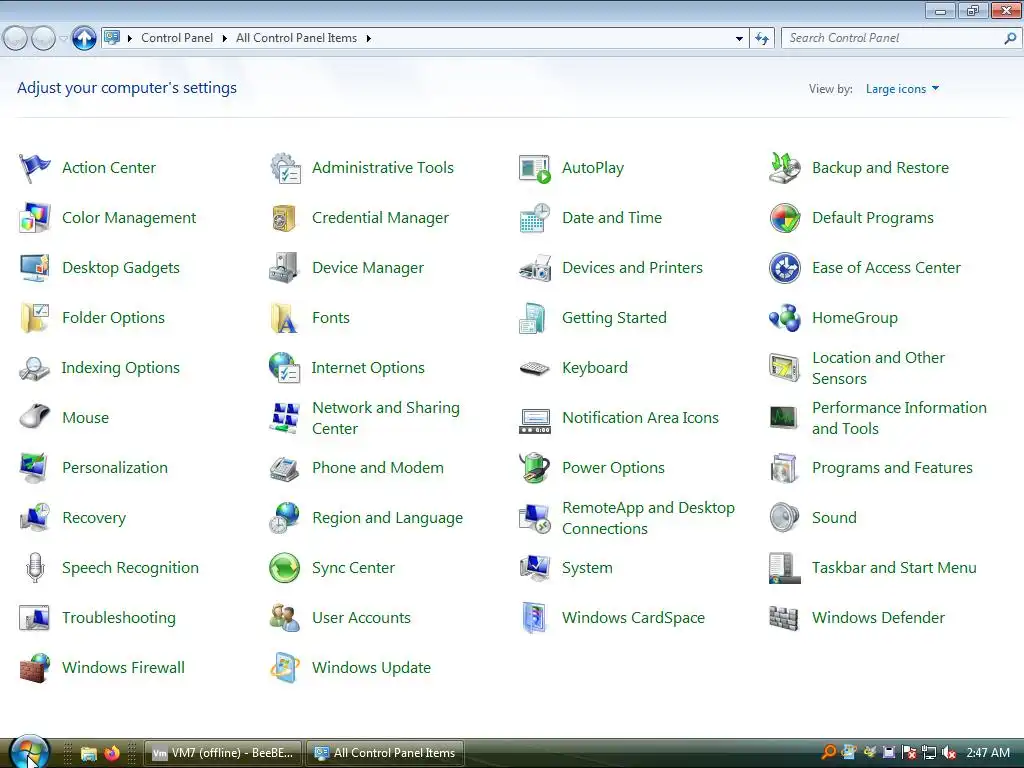Open the Action Center flag icon

(x=35, y=168)
